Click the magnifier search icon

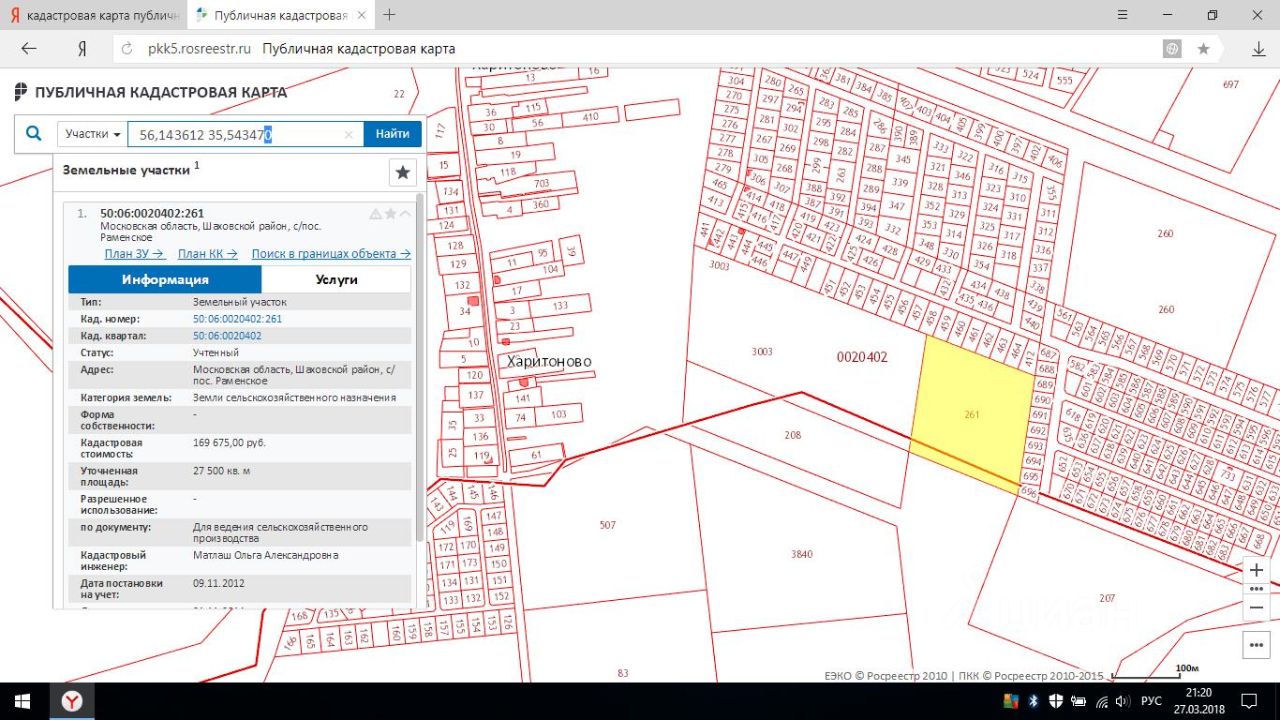click(33, 134)
